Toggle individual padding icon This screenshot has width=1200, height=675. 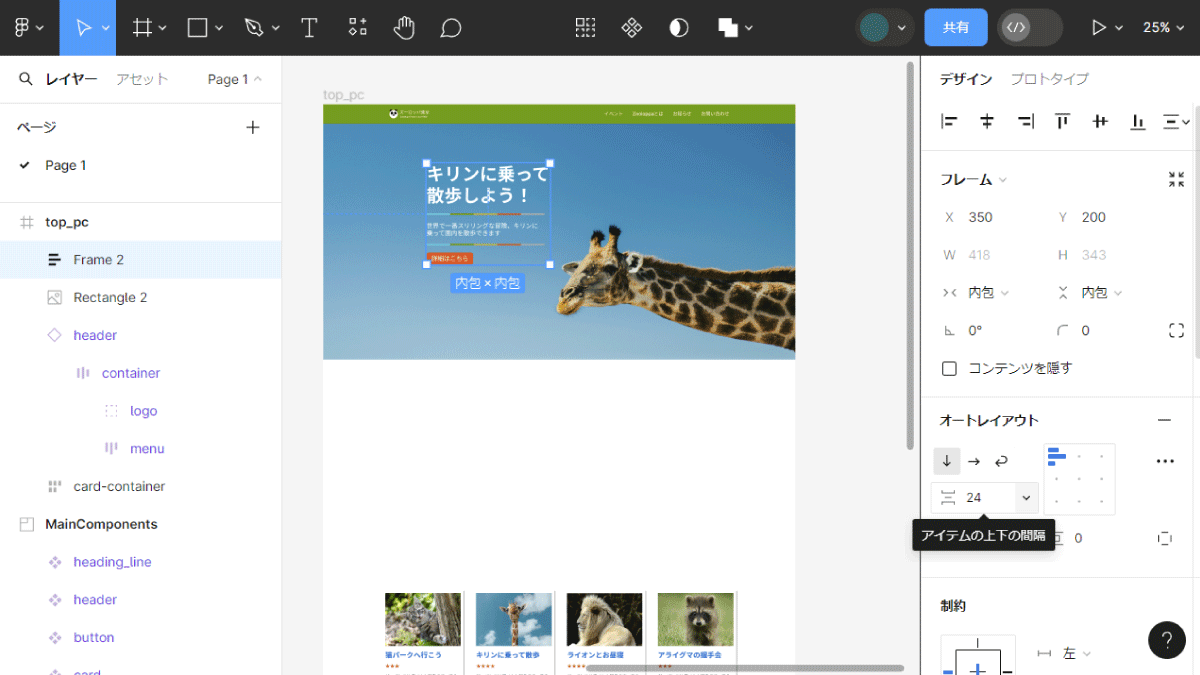tap(1165, 538)
